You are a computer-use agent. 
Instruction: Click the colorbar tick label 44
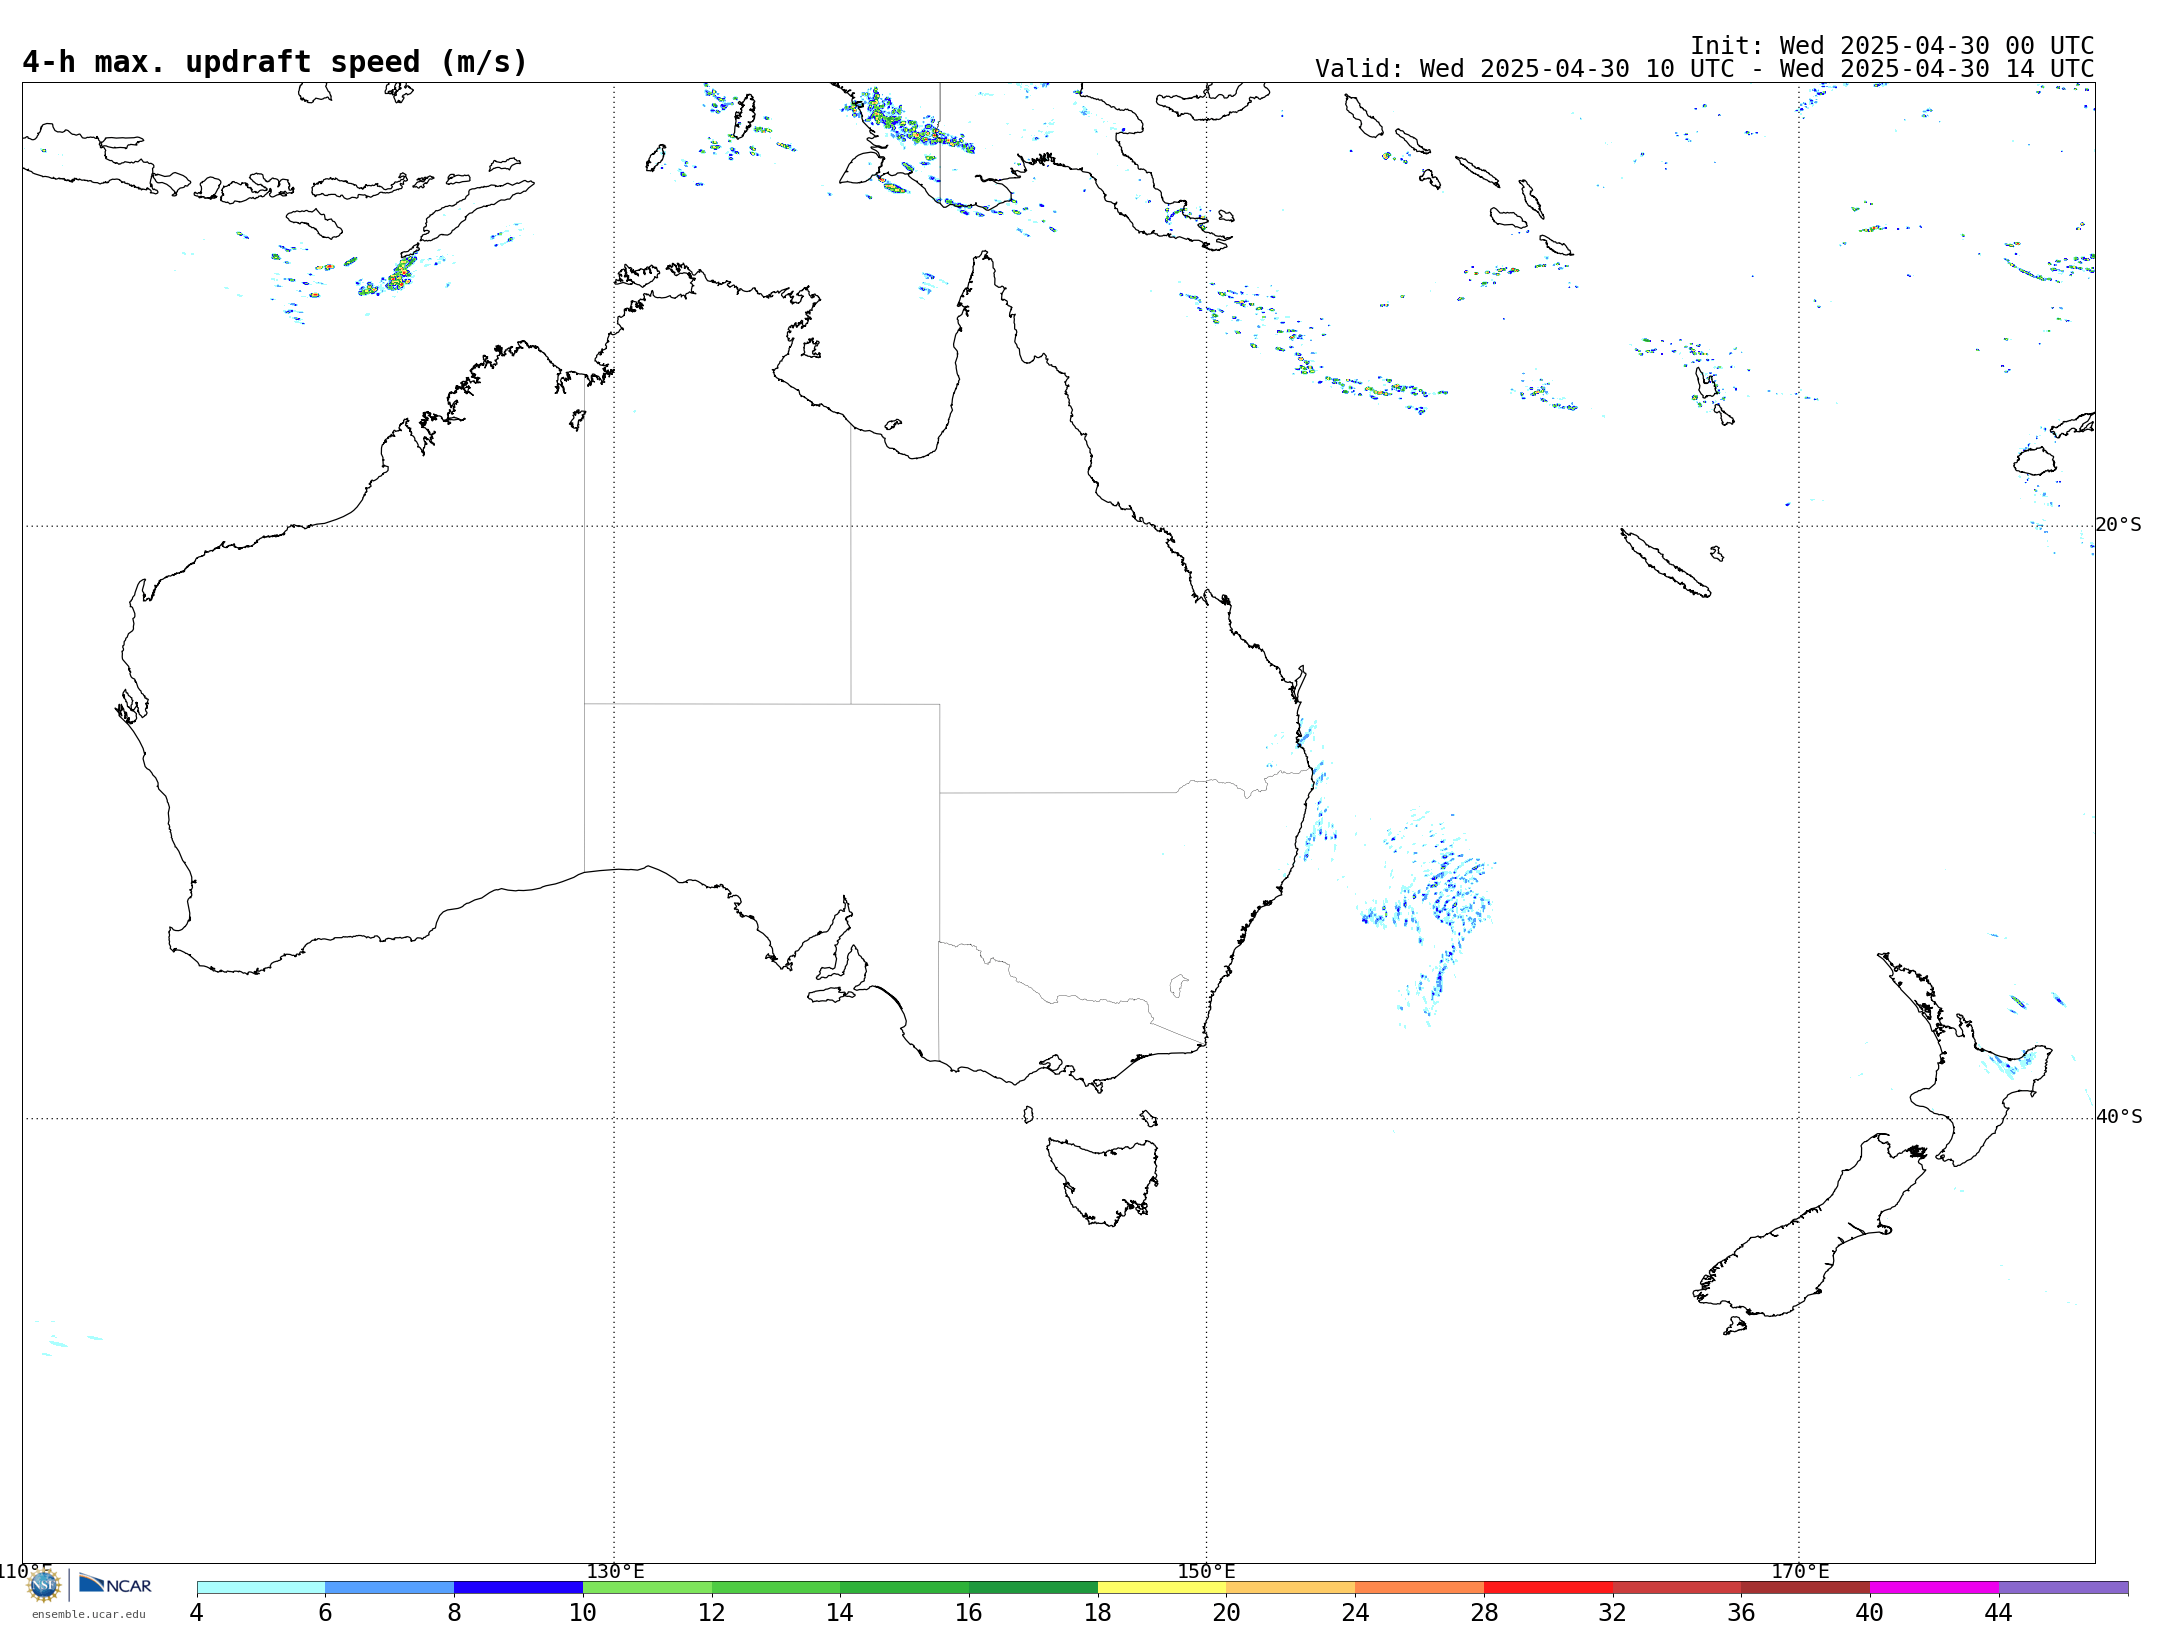click(1999, 1613)
